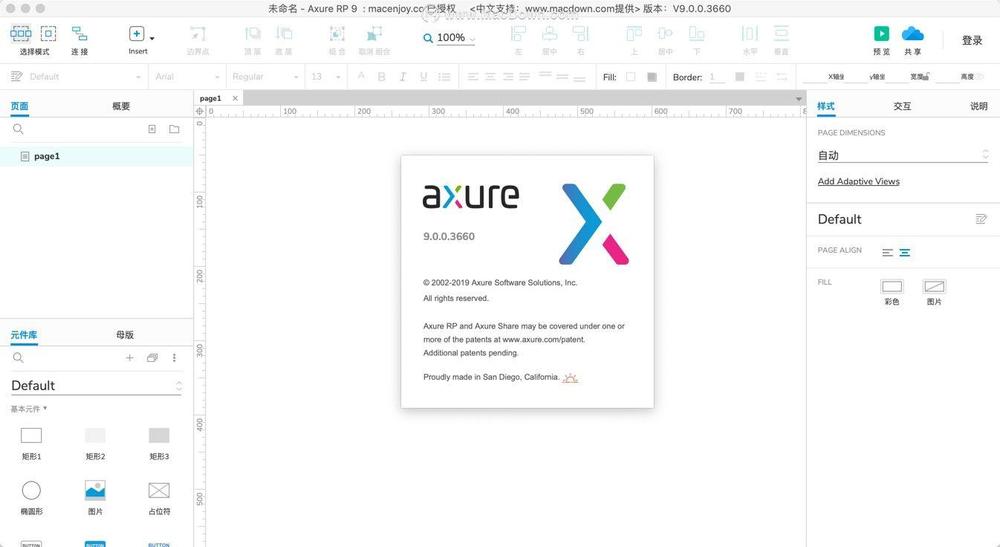Open the 100% zoom dropdown

(450, 38)
